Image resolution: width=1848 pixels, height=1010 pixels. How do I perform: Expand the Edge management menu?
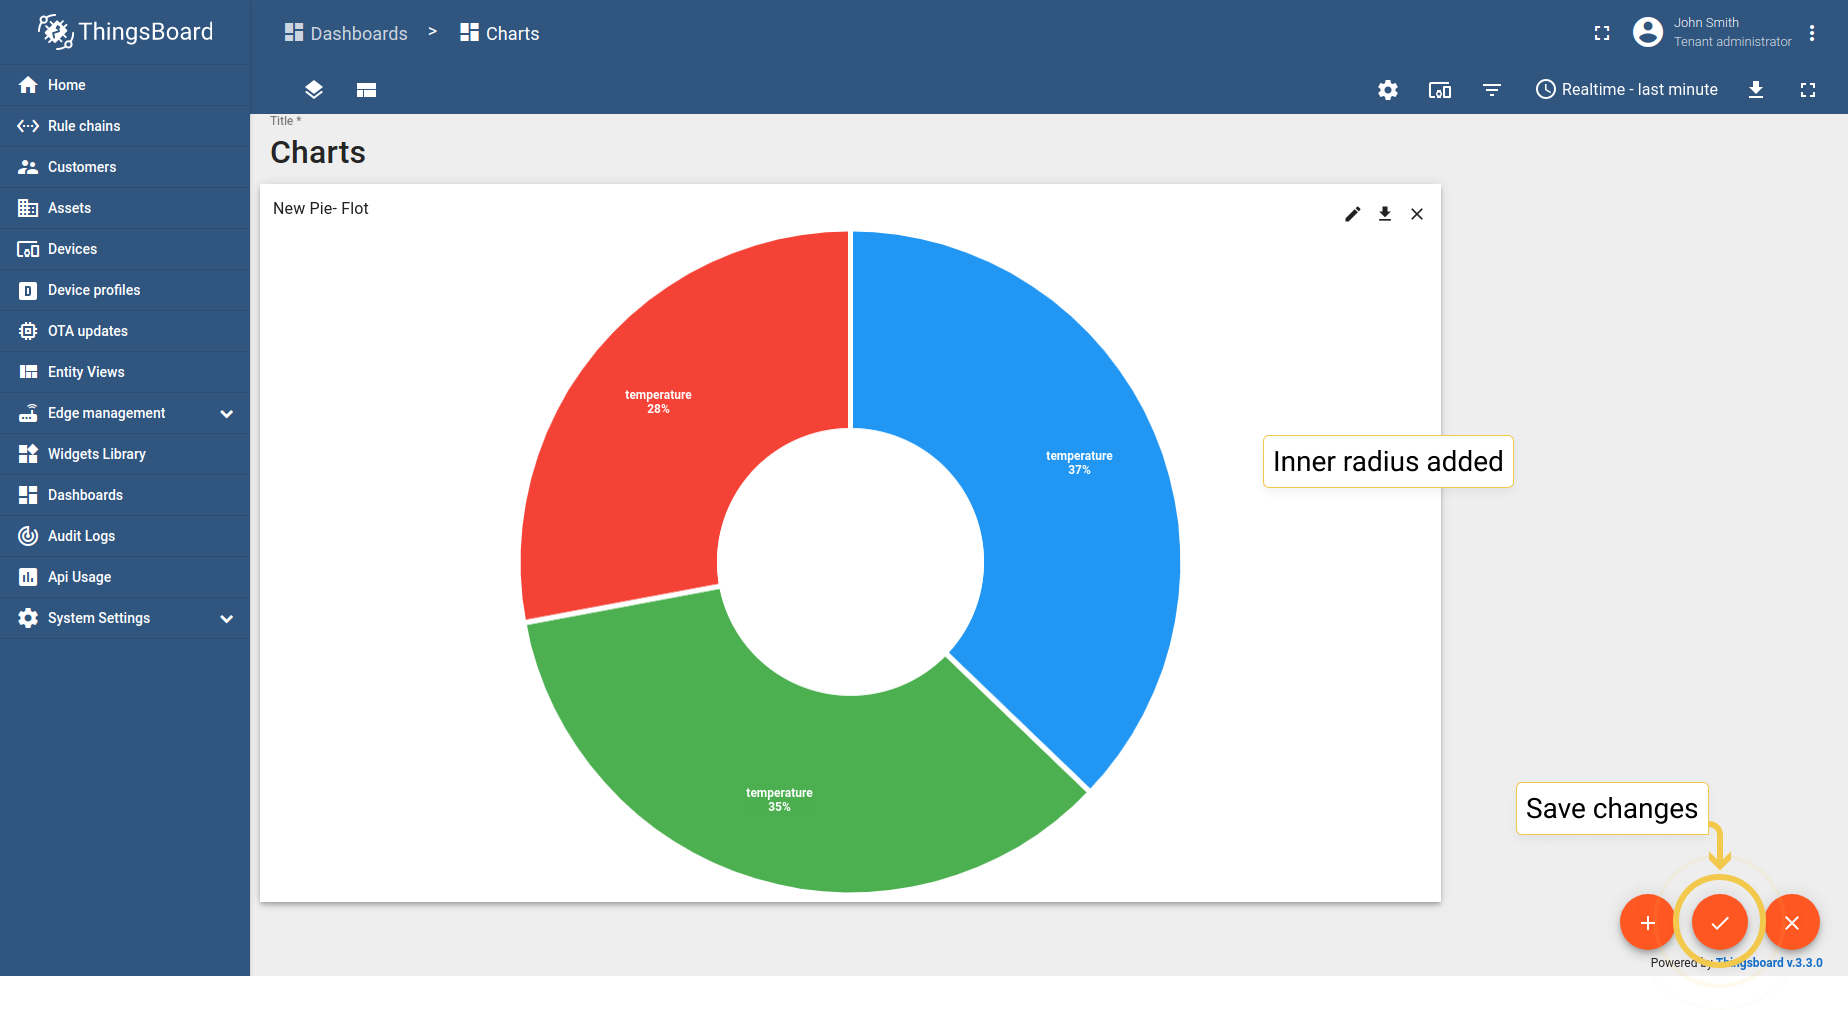click(x=105, y=413)
